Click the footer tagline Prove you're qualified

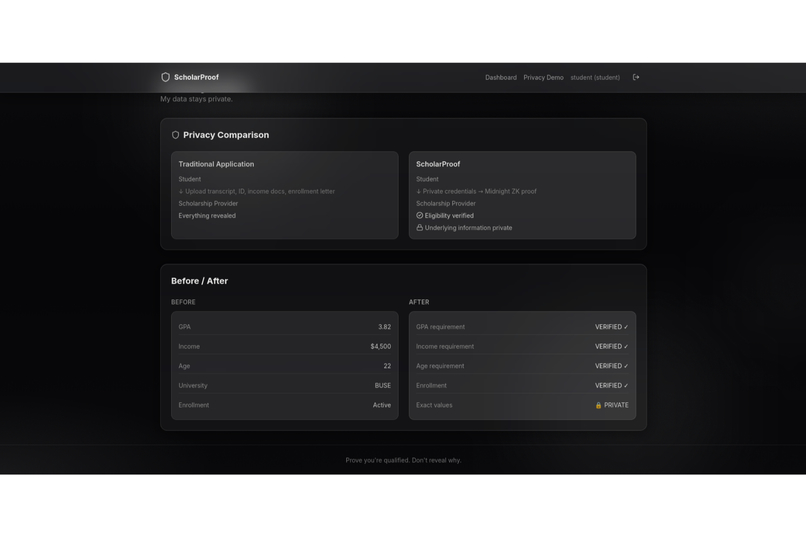click(404, 460)
